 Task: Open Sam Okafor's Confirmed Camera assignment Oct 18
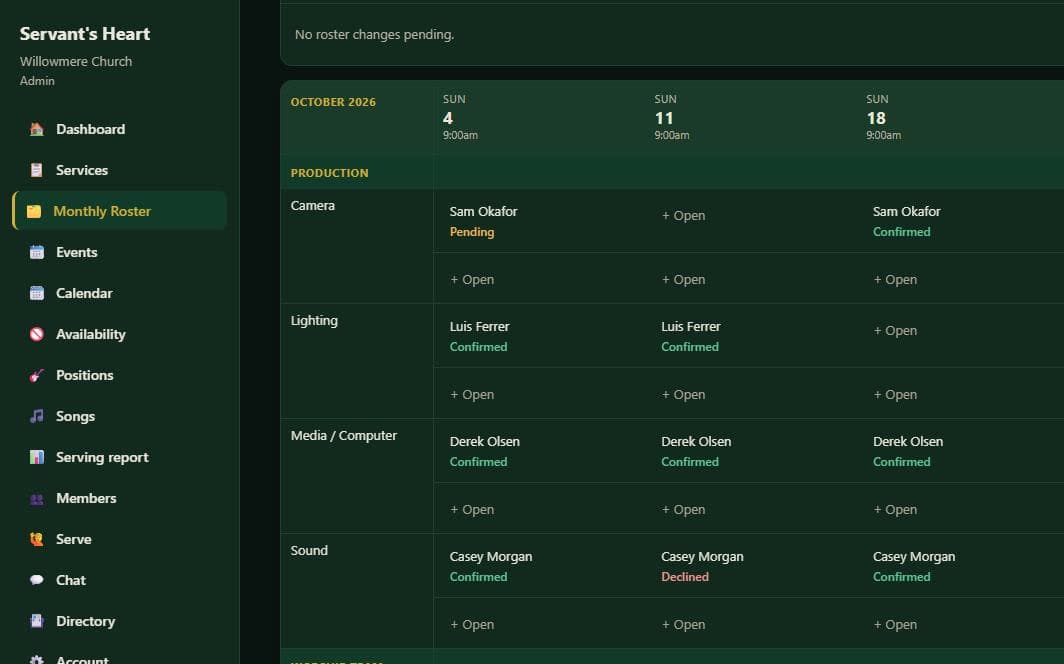[x=907, y=221]
